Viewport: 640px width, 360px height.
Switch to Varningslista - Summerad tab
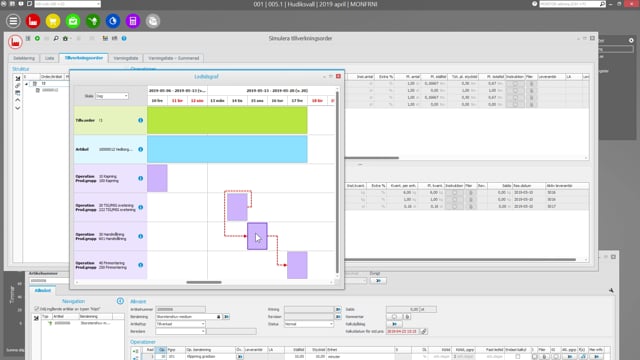pyautogui.click(x=173, y=58)
